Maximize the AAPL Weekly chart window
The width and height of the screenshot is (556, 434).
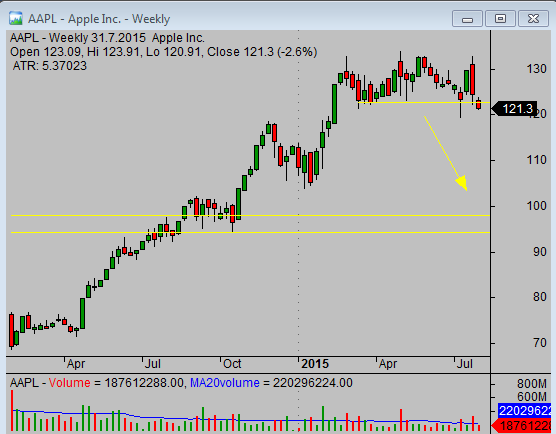click(x=500, y=19)
